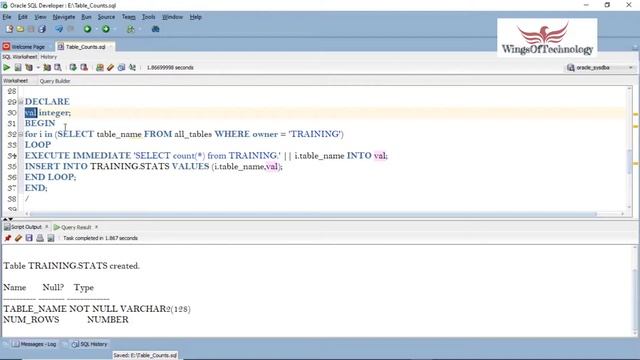Open the dropdown next to Forward button
The height and width of the screenshot is (360, 640).
(115, 29)
